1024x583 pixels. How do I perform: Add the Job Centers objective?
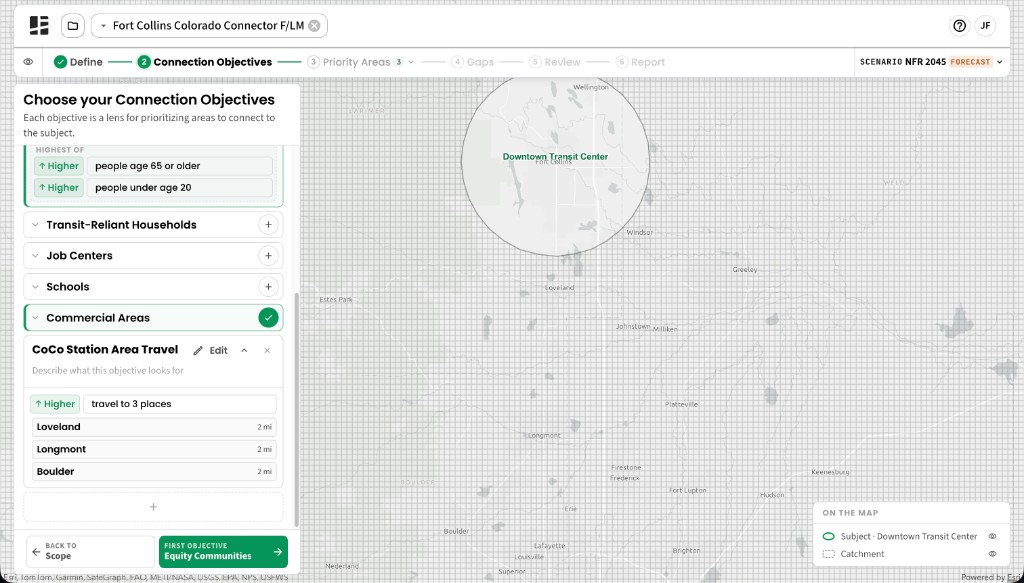pos(268,255)
